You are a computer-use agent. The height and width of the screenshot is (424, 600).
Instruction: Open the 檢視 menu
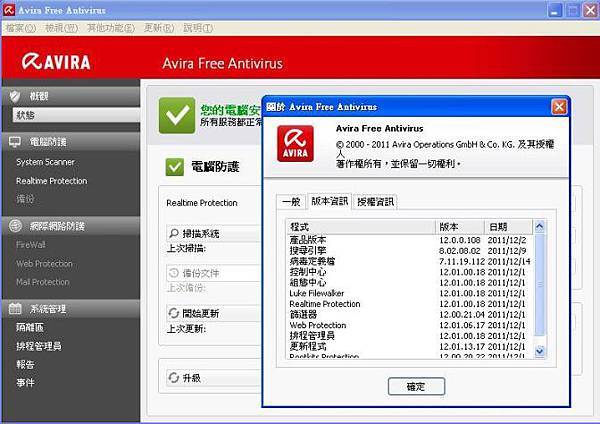[x=61, y=28]
